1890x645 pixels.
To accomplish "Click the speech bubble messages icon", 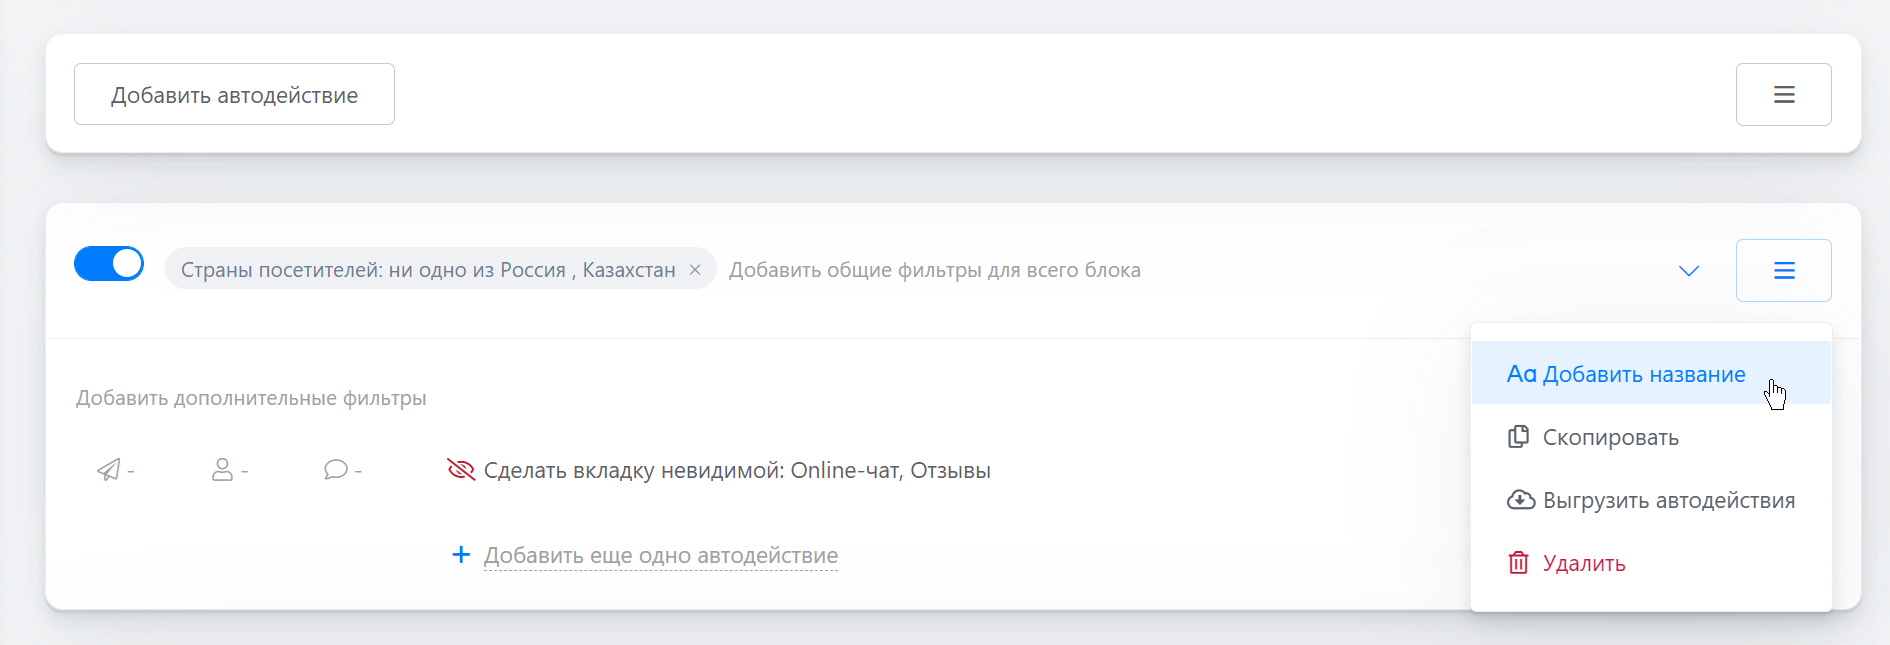I will (335, 470).
